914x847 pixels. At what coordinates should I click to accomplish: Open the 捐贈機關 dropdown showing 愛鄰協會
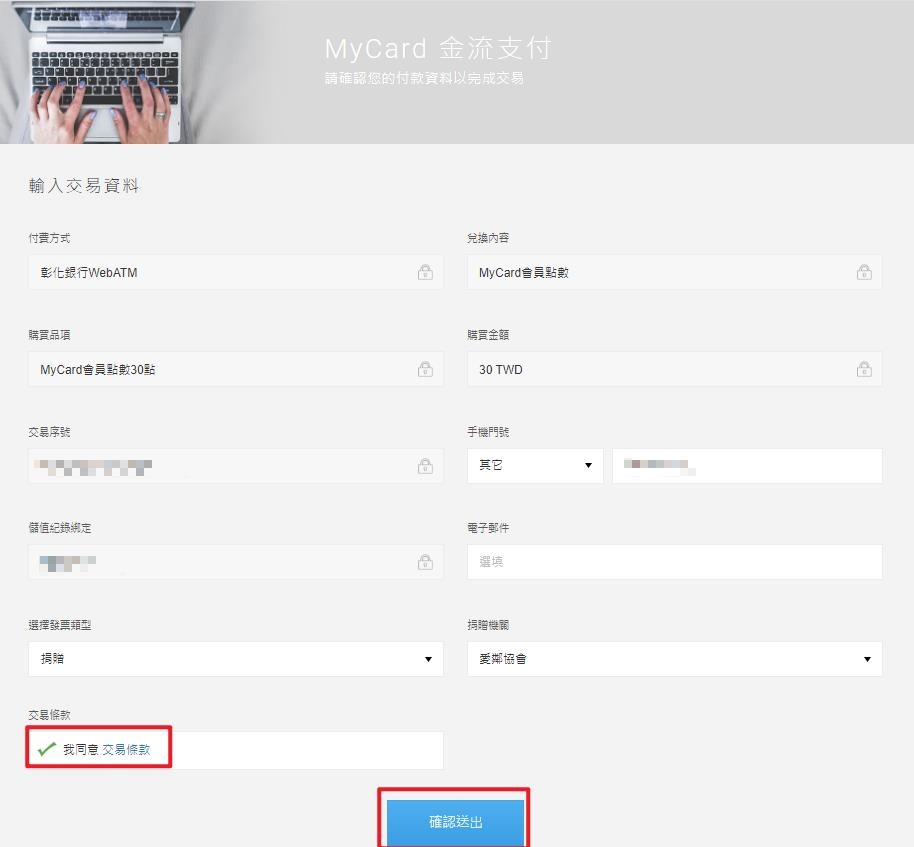[x=674, y=659]
